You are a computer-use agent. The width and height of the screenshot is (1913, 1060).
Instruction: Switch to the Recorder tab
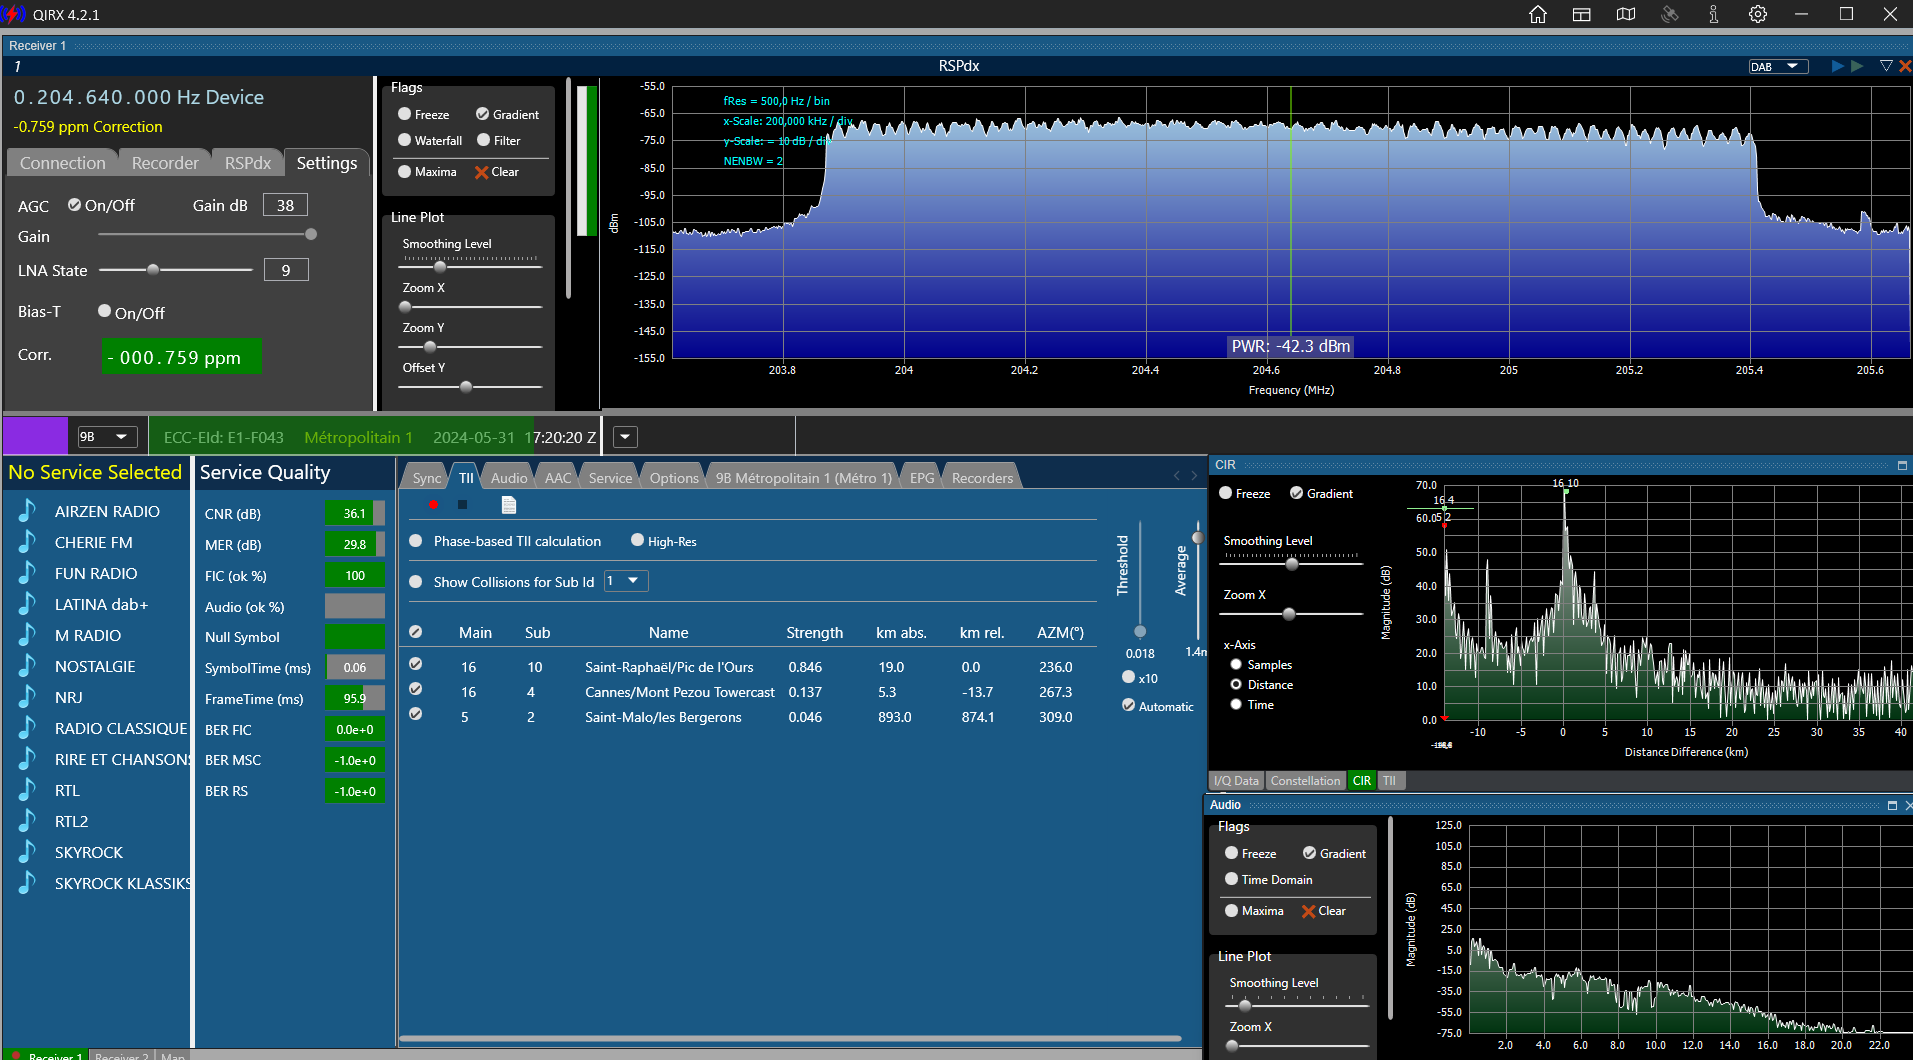(165, 163)
